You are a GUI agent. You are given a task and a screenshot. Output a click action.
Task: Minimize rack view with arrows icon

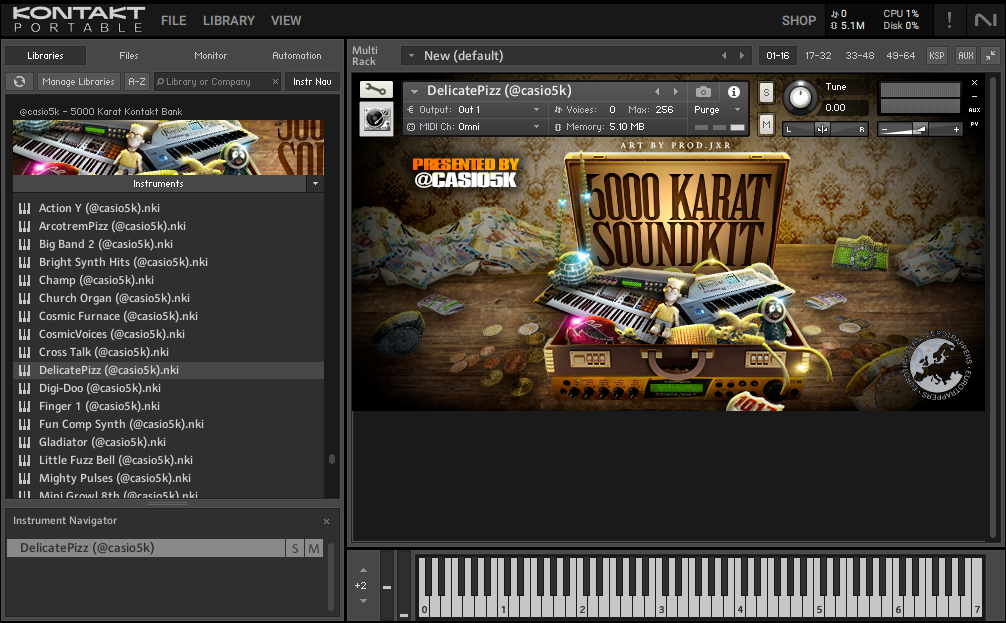point(991,56)
